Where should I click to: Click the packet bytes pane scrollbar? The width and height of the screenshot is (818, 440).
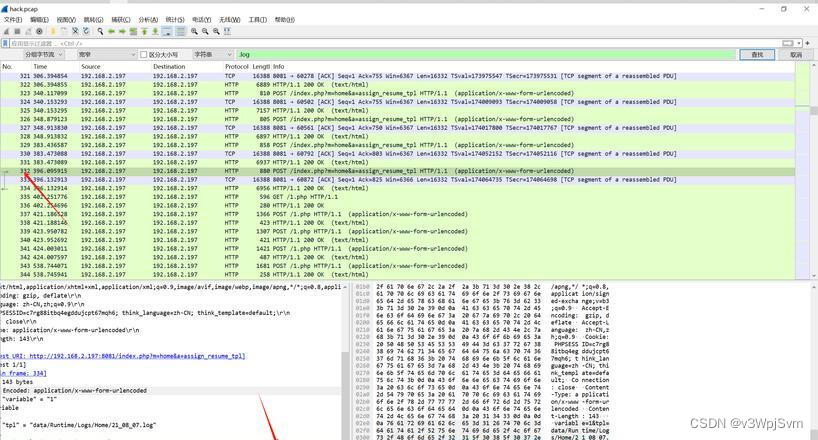click(x=814, y=362)
